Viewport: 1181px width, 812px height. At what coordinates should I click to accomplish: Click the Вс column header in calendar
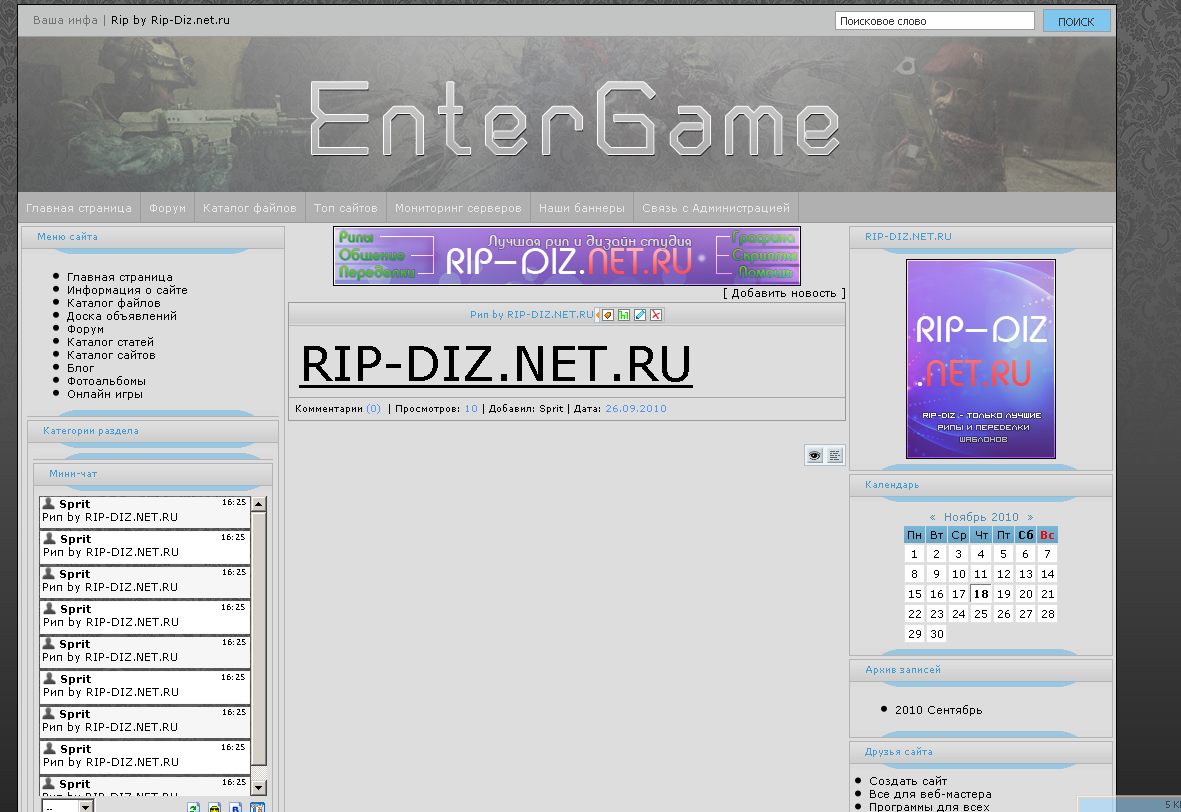(x=1047, y=535)
